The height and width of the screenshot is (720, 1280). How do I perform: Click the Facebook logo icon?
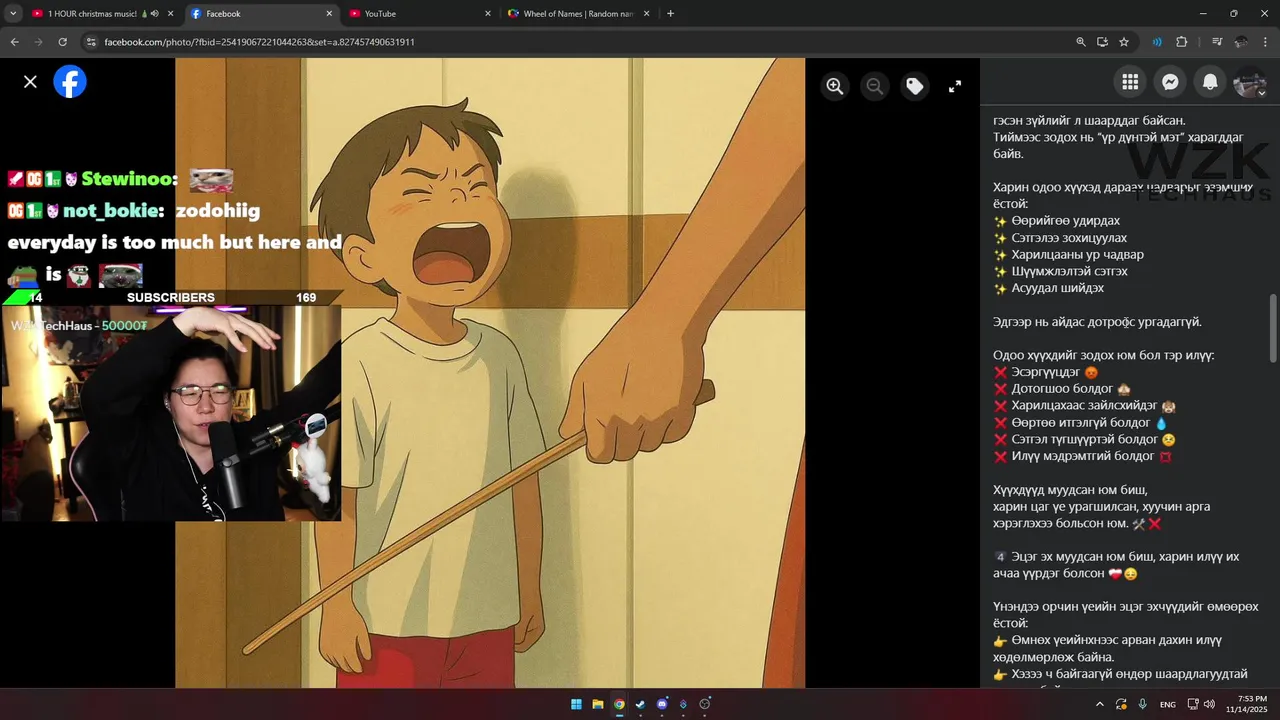pyautogui.click(x=70, y=82)
